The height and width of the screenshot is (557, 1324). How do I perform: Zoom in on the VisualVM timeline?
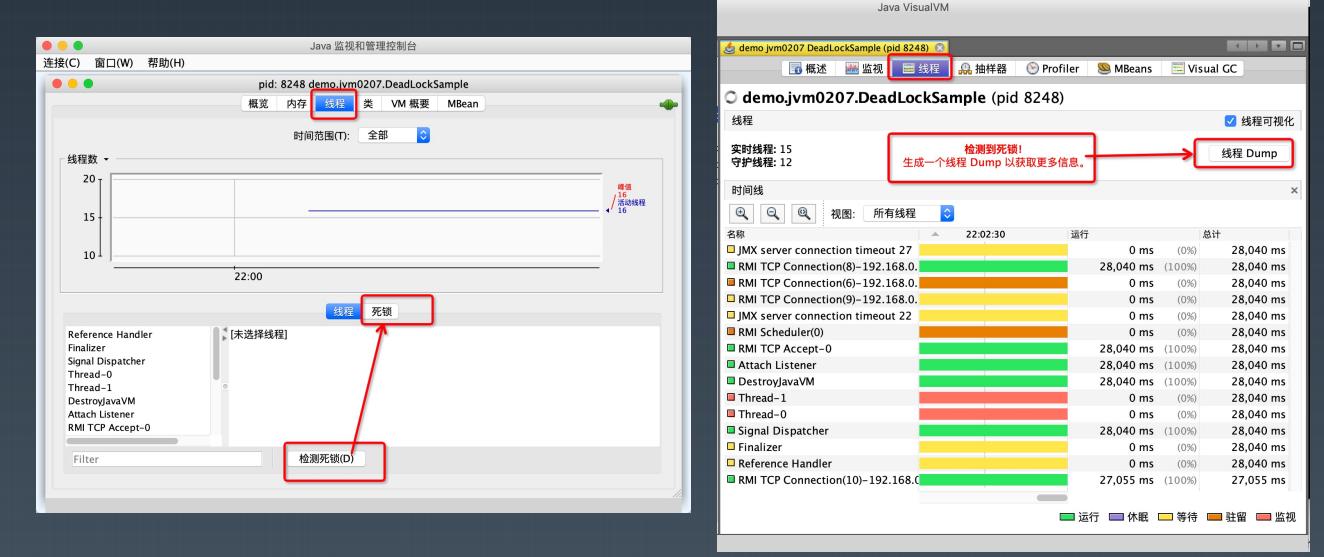[x=742, y=213]
